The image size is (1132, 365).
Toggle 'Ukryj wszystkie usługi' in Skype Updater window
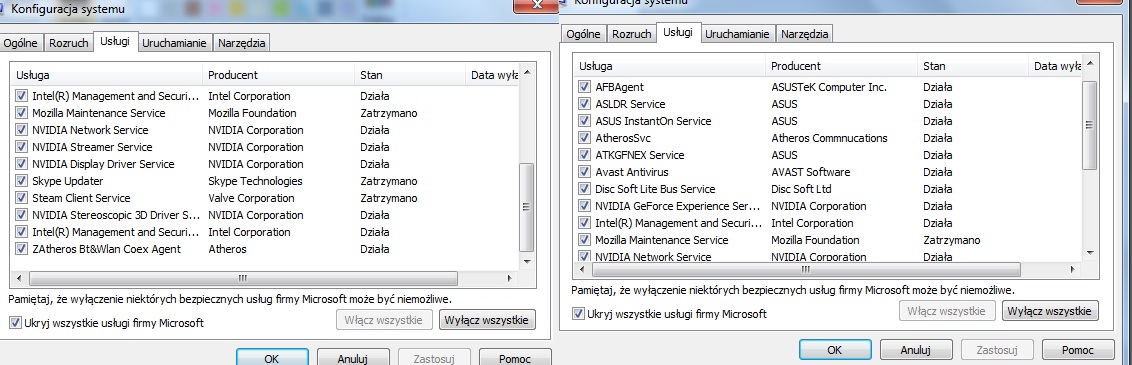(15, 322)
